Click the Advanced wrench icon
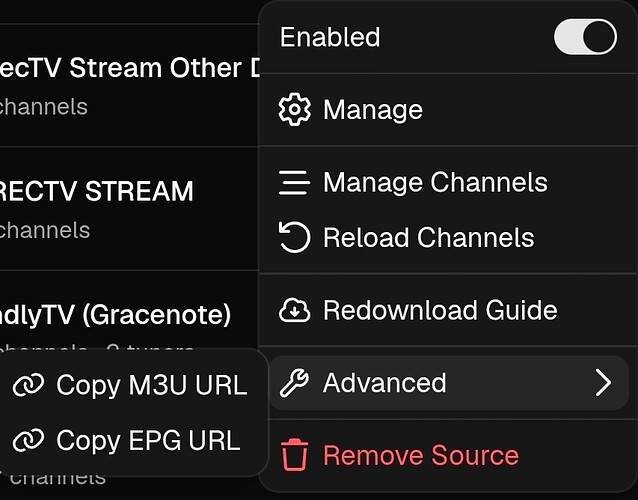 pyautogui.click(x=294, y=383)
